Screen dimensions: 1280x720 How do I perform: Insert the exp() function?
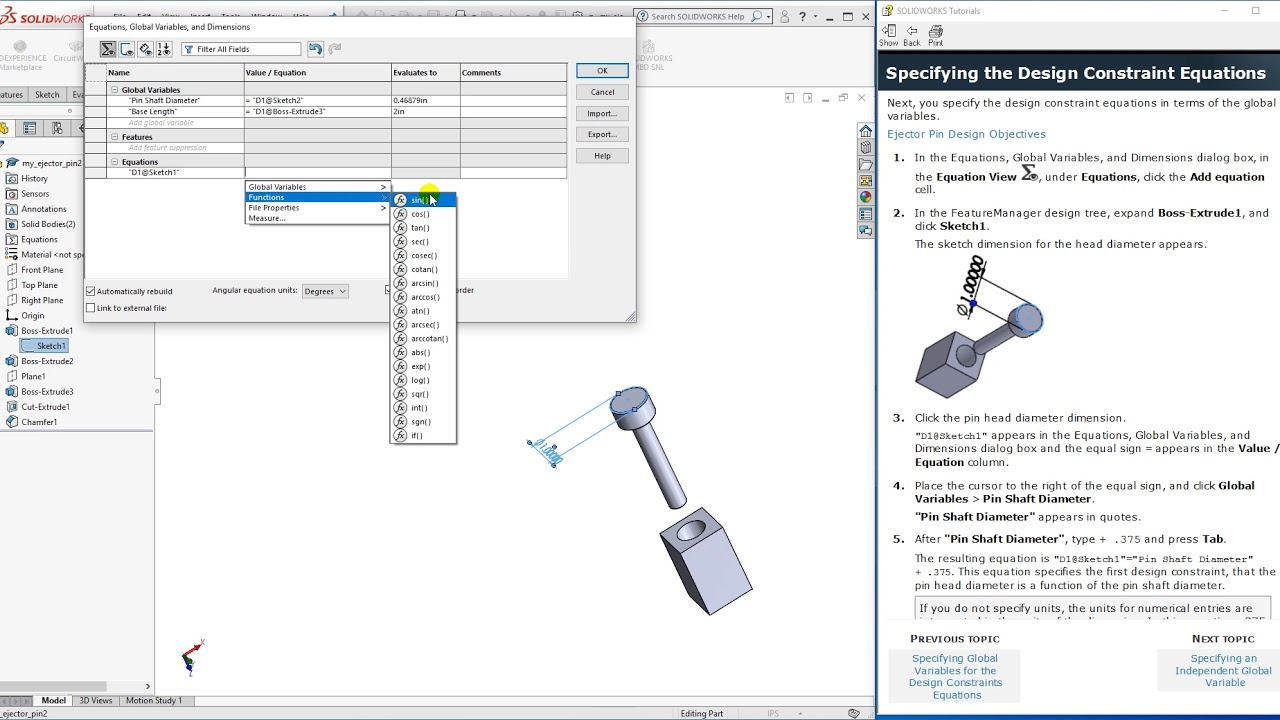click(423, 367)
